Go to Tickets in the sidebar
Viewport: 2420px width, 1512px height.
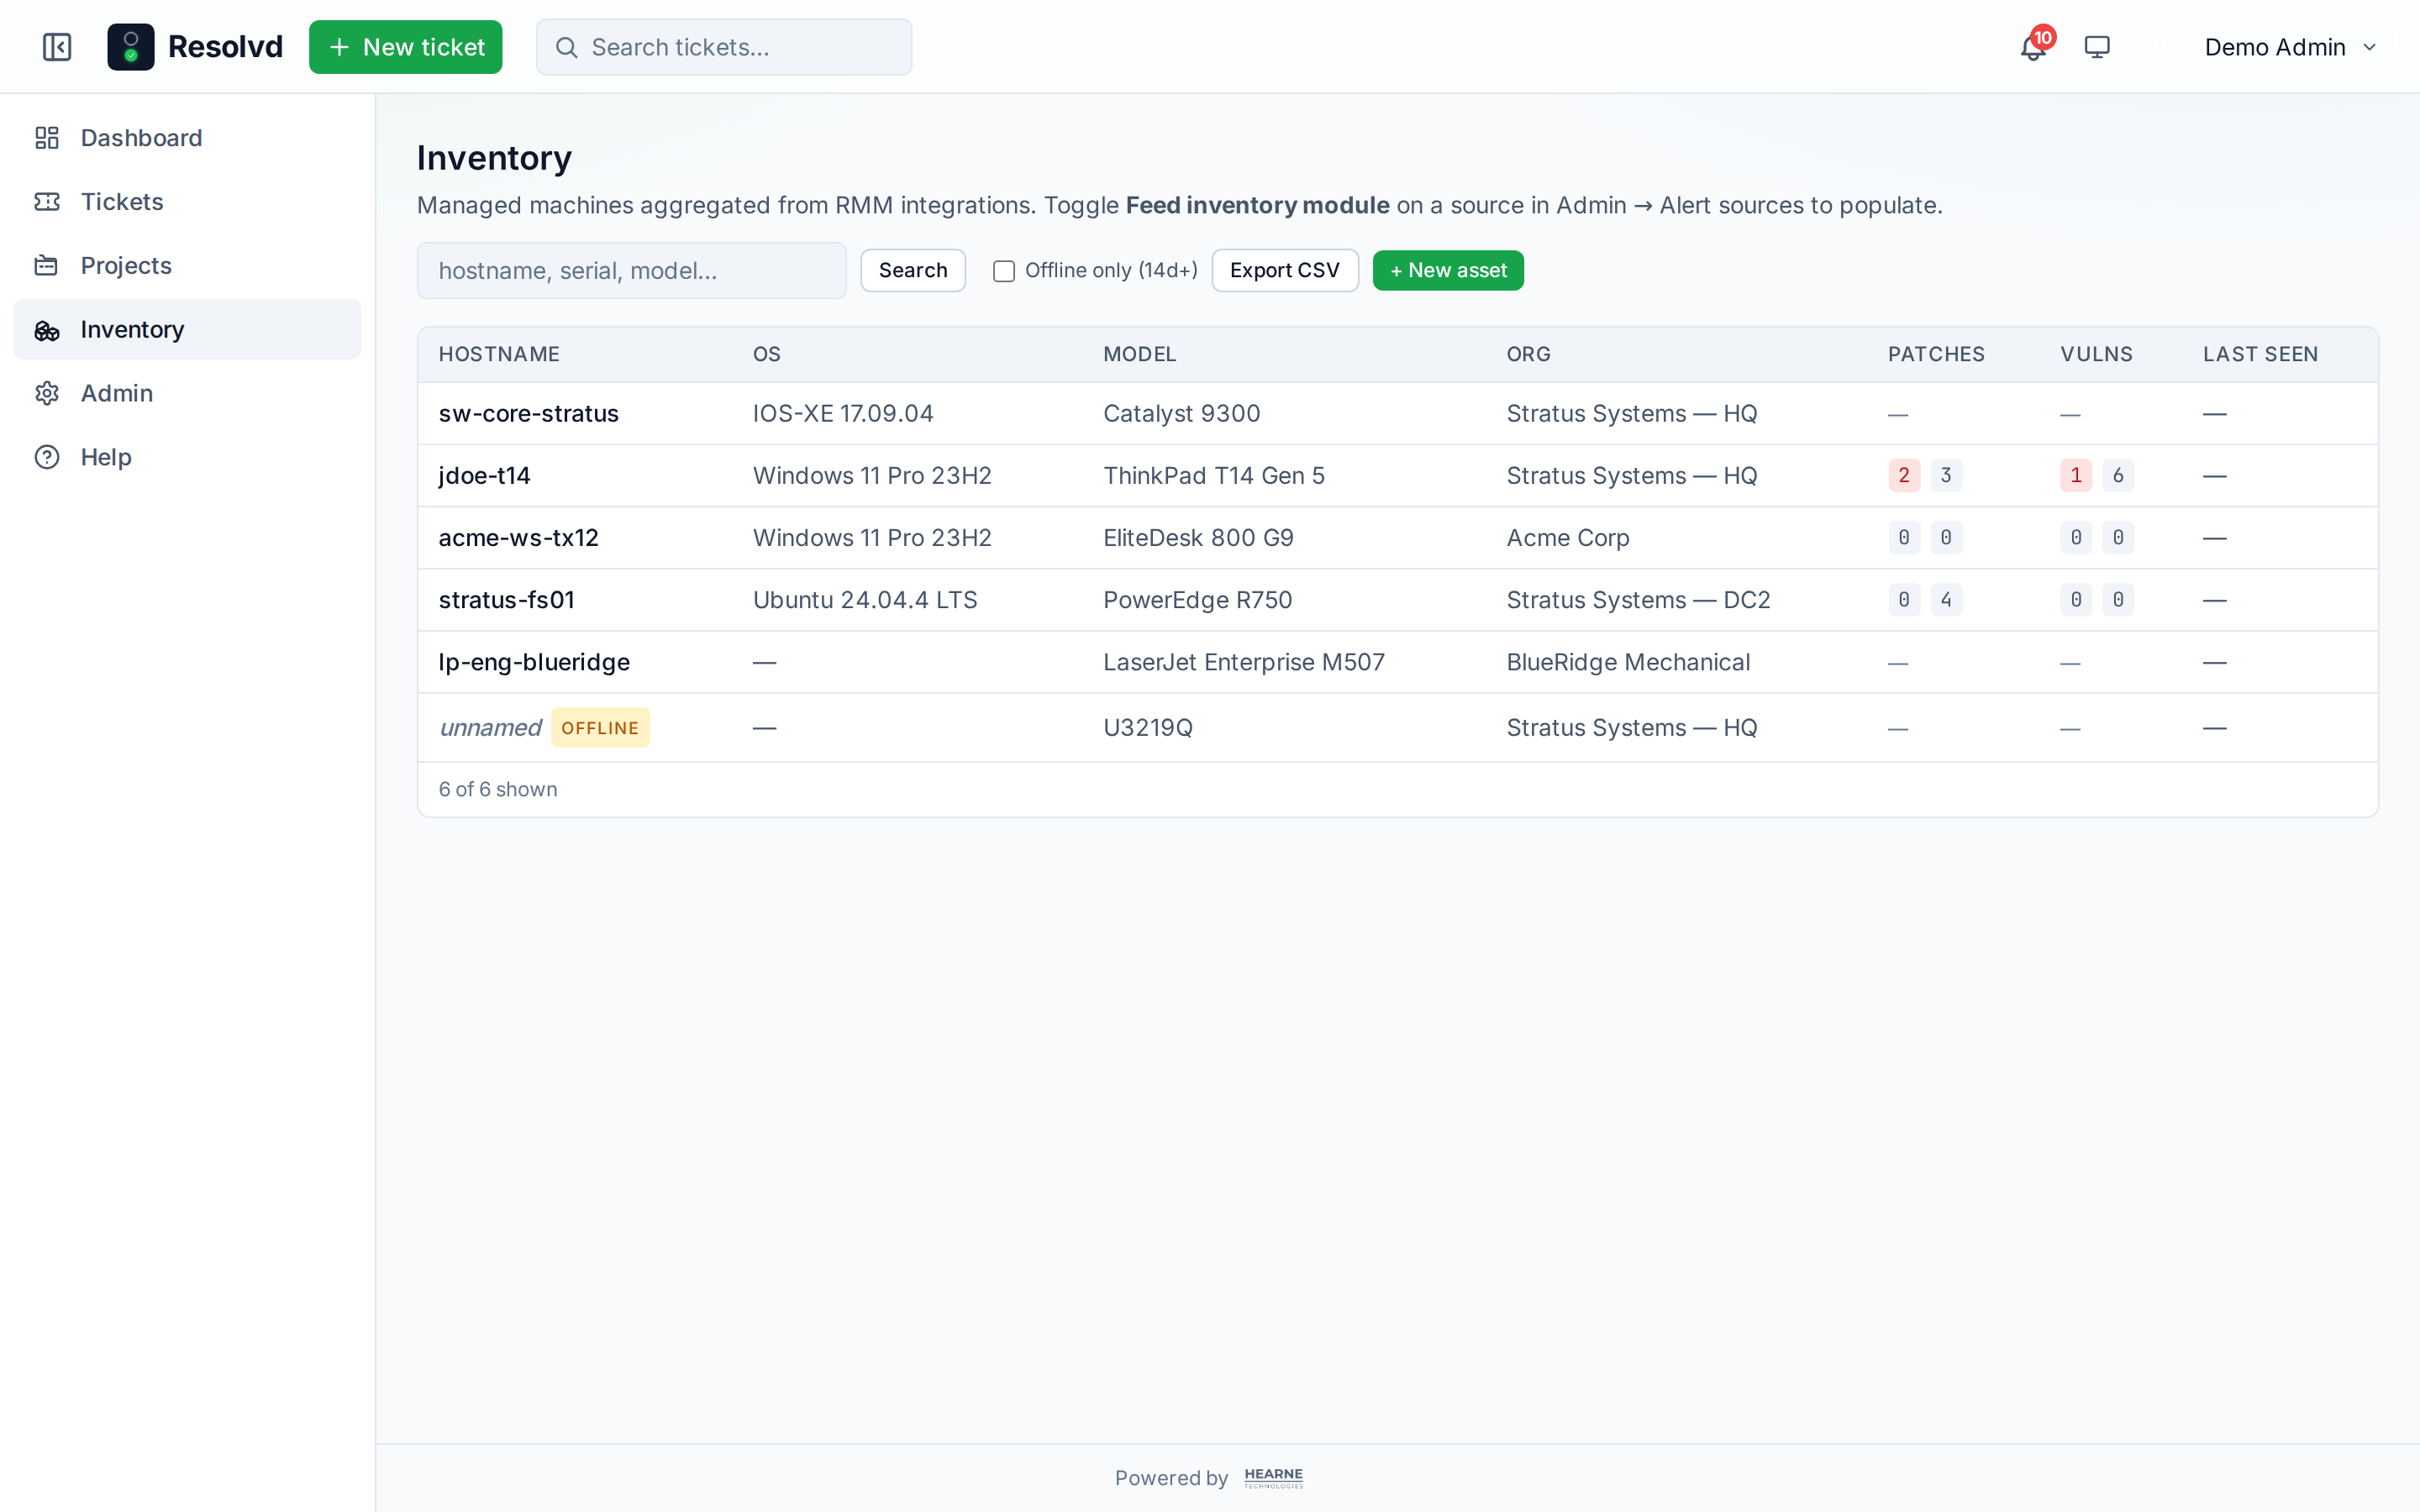point(187,202)
